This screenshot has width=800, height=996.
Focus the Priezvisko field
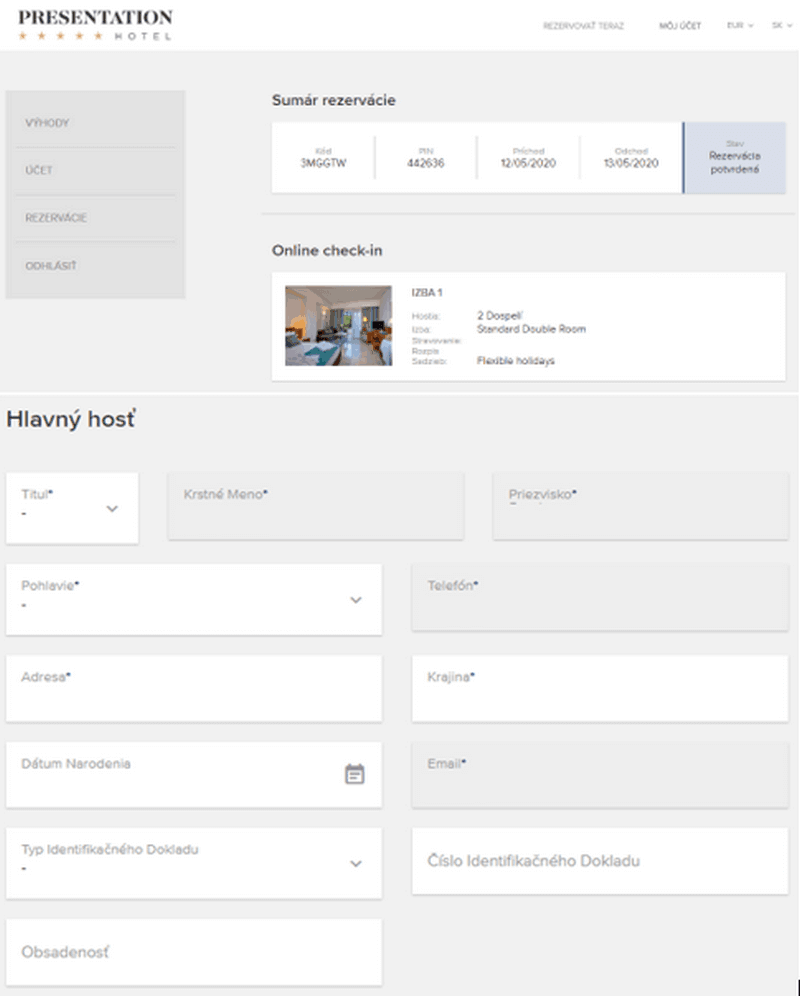click(x=641, y=506)
